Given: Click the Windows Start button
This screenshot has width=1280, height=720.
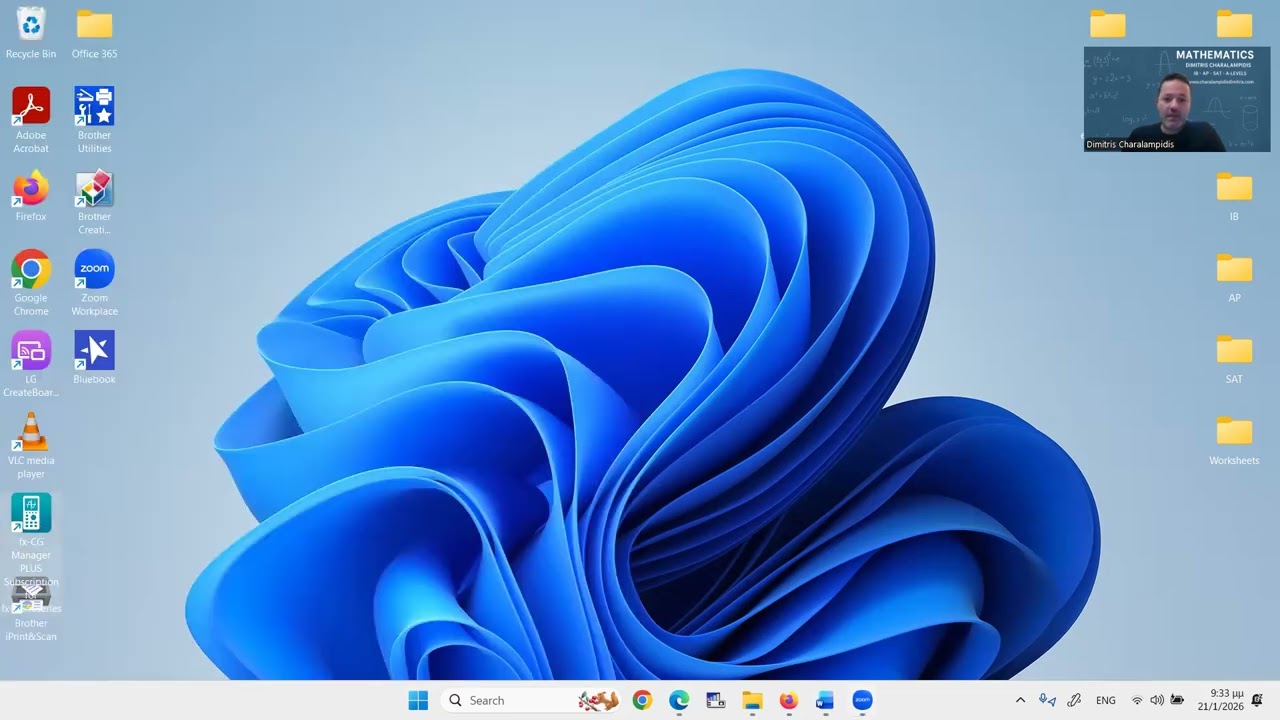Looking at the screenshot, I should point(418,700).
